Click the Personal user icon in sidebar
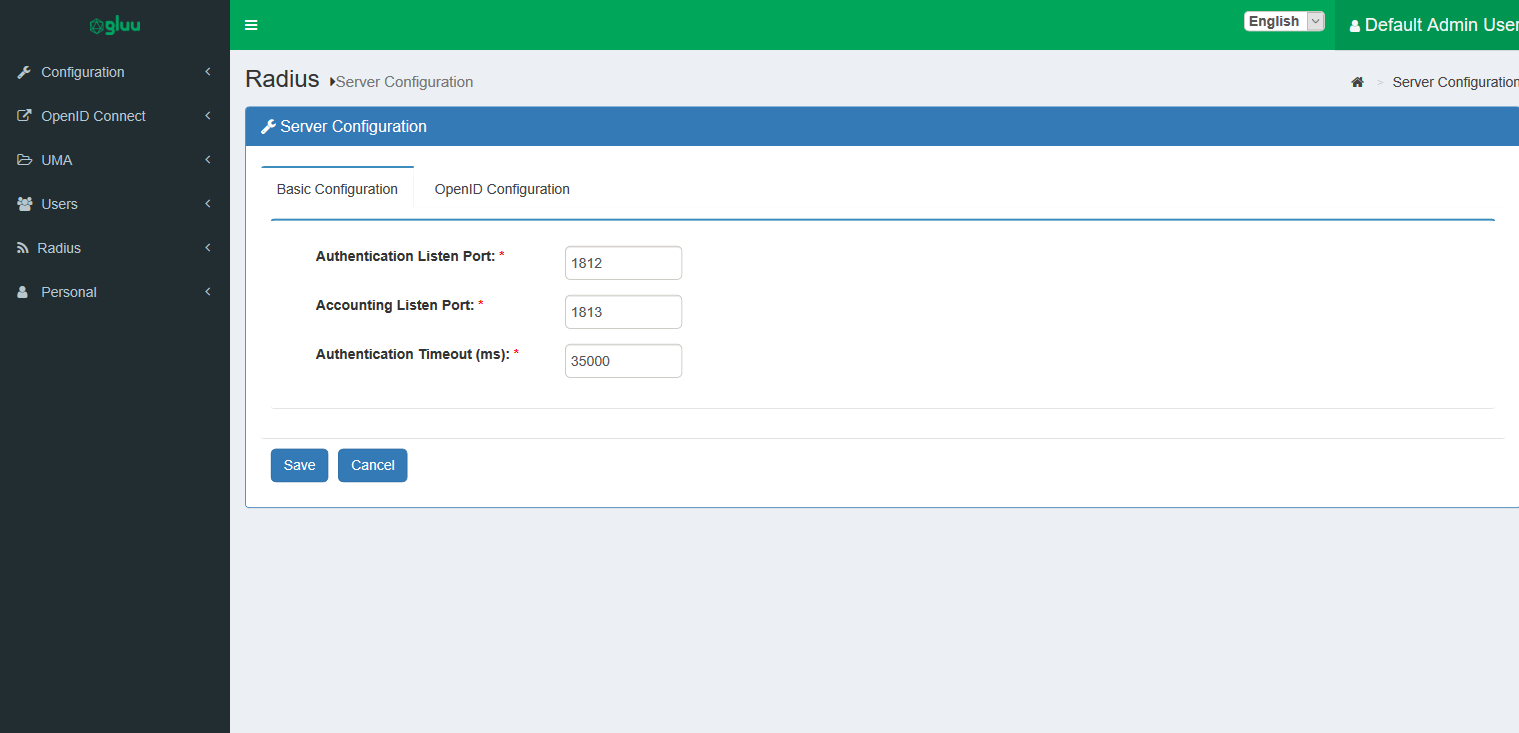 click(x=22, y=291)
